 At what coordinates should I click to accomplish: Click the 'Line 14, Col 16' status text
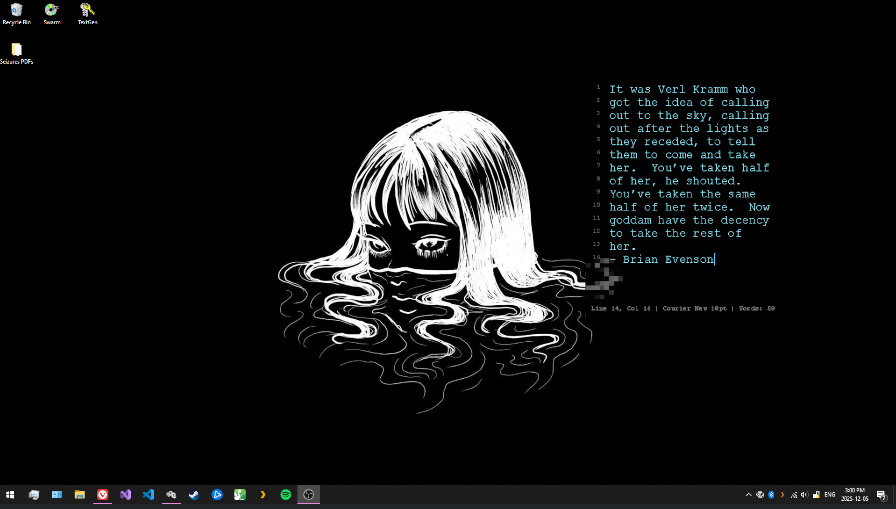tap(621, 308)
